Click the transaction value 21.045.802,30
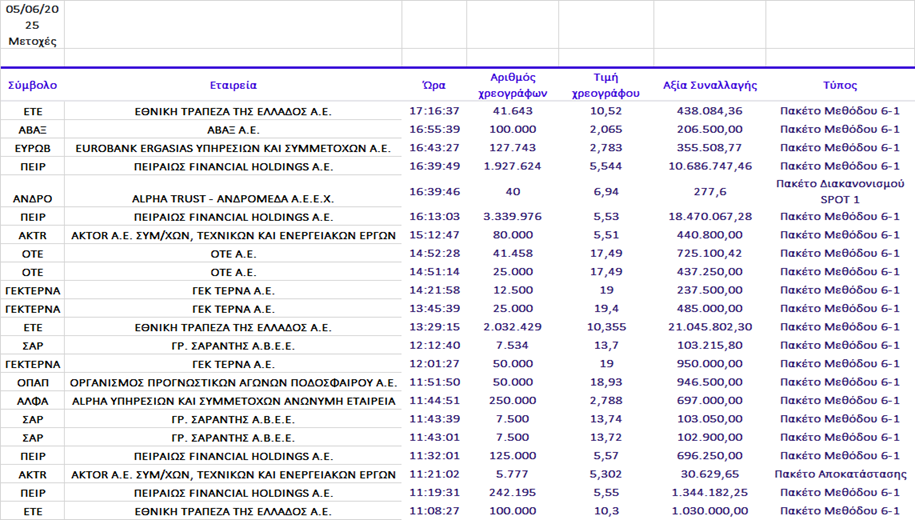The width and height of the screenshot is (915, 520). pos(710,327)
